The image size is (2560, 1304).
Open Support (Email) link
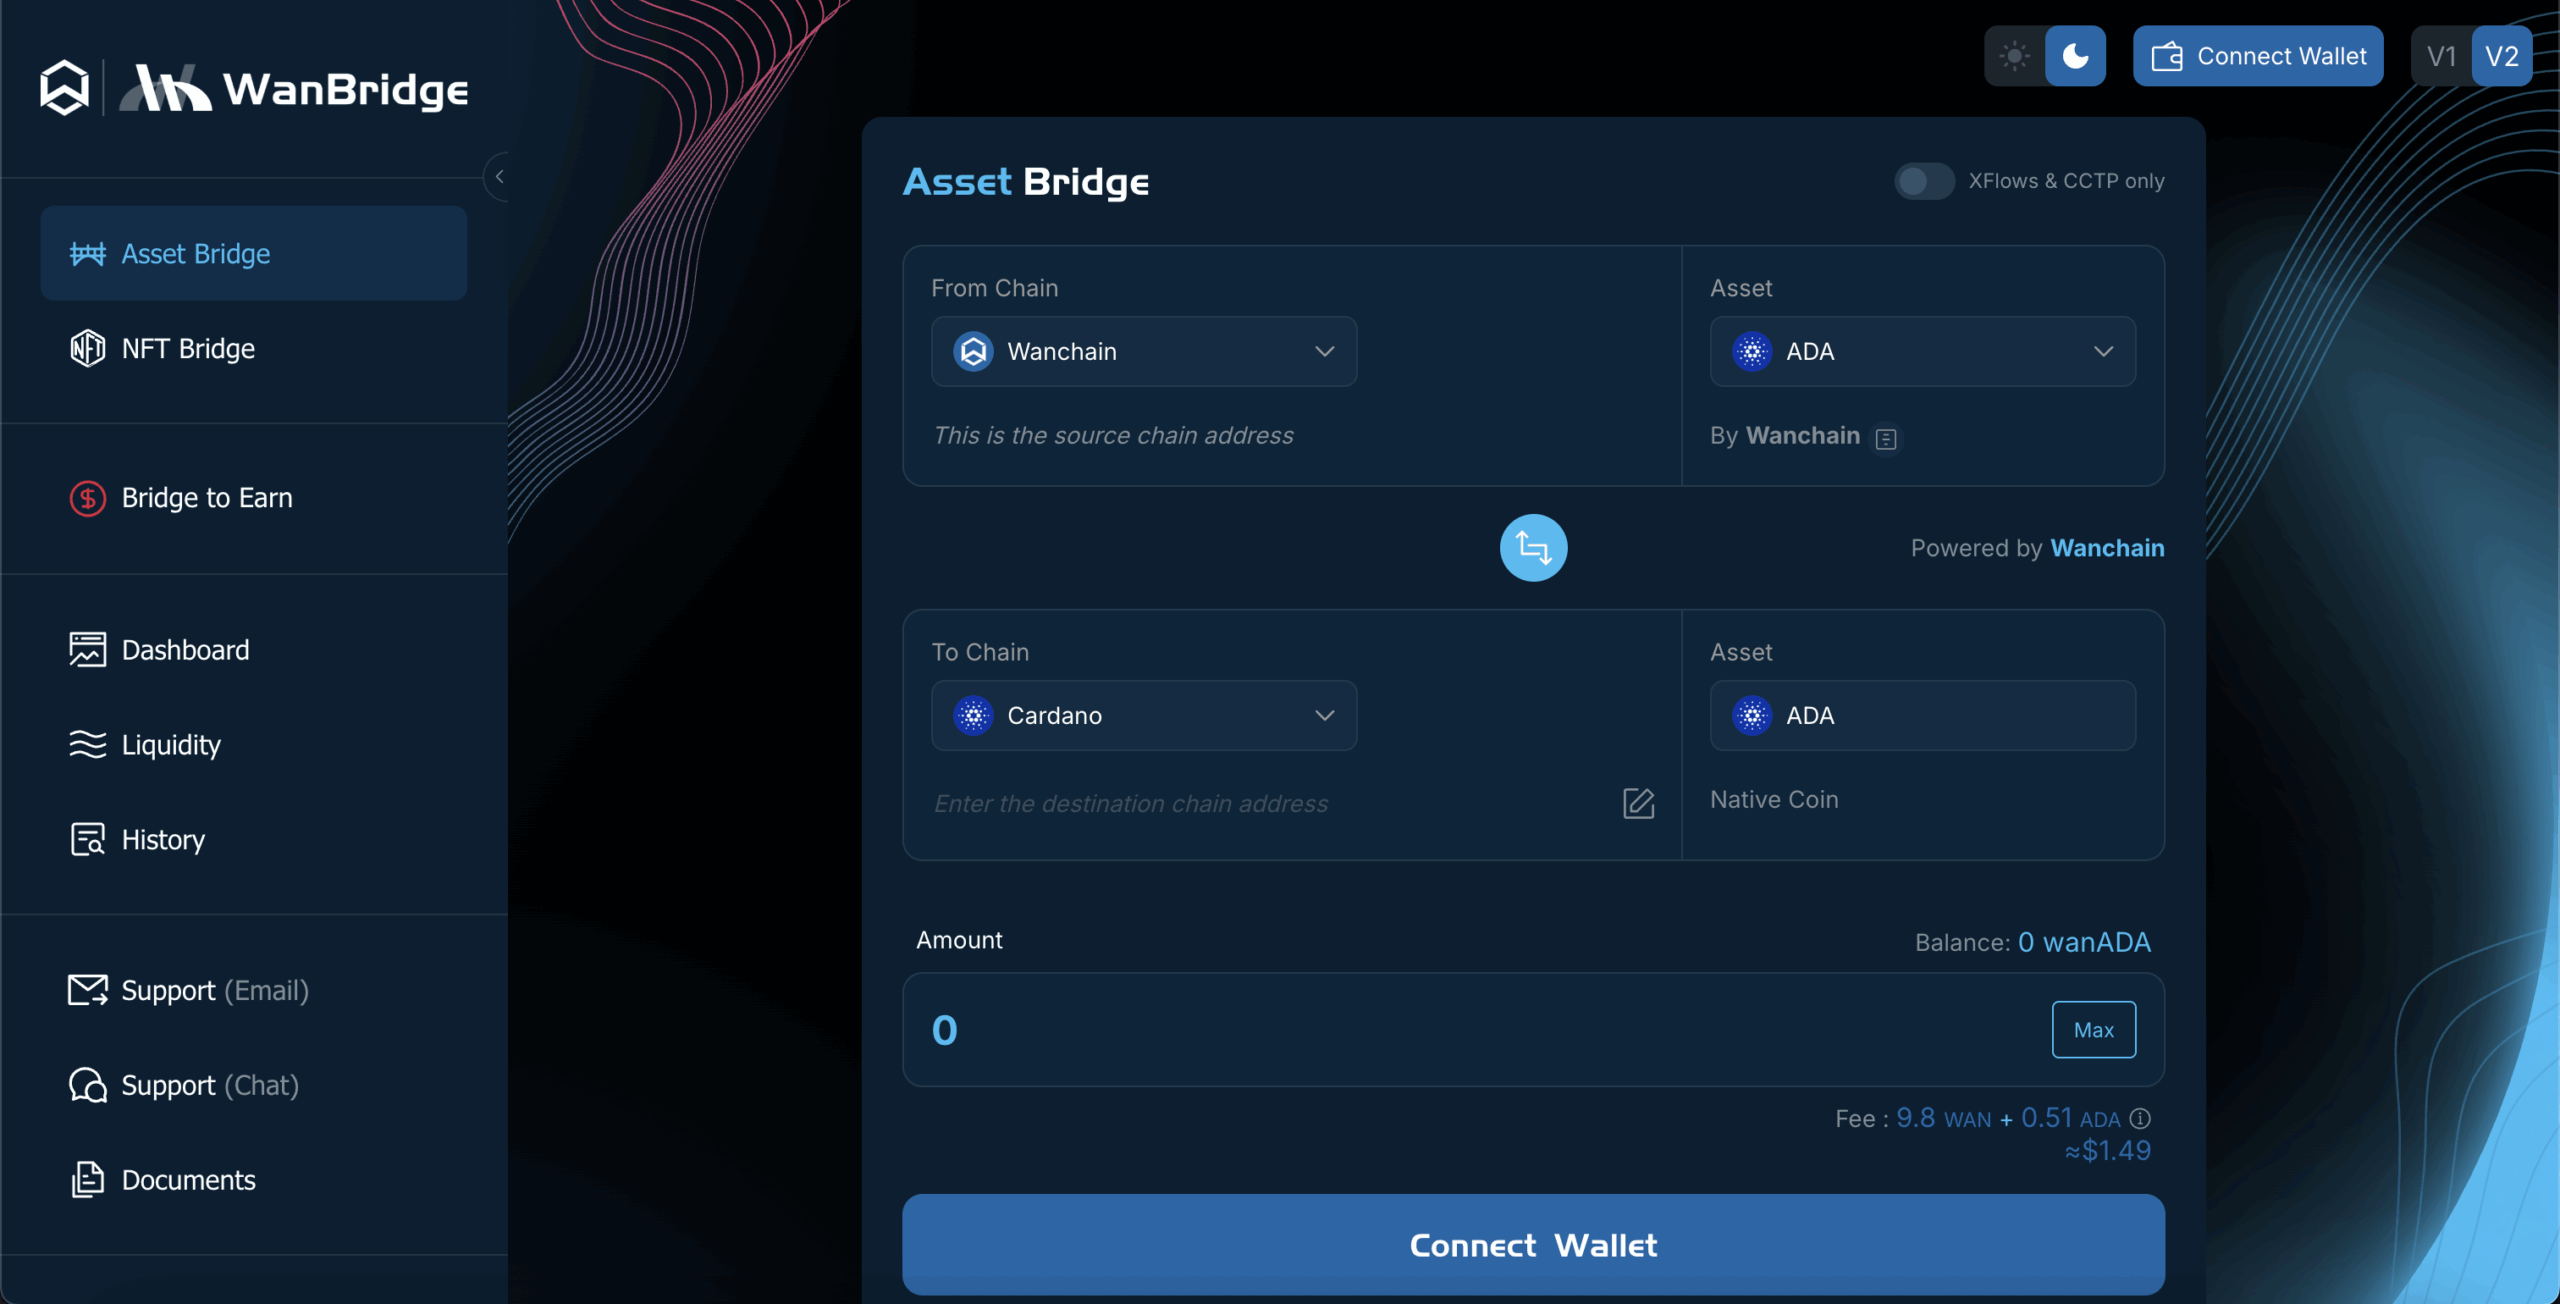point(215,990)
